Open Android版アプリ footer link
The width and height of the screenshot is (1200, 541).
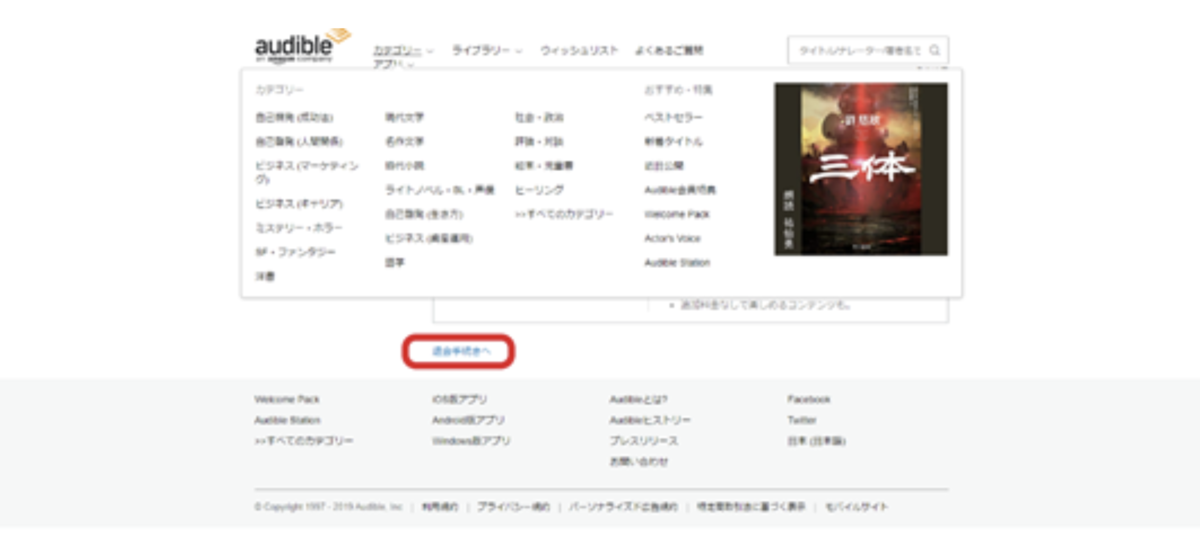pos(468,420)
